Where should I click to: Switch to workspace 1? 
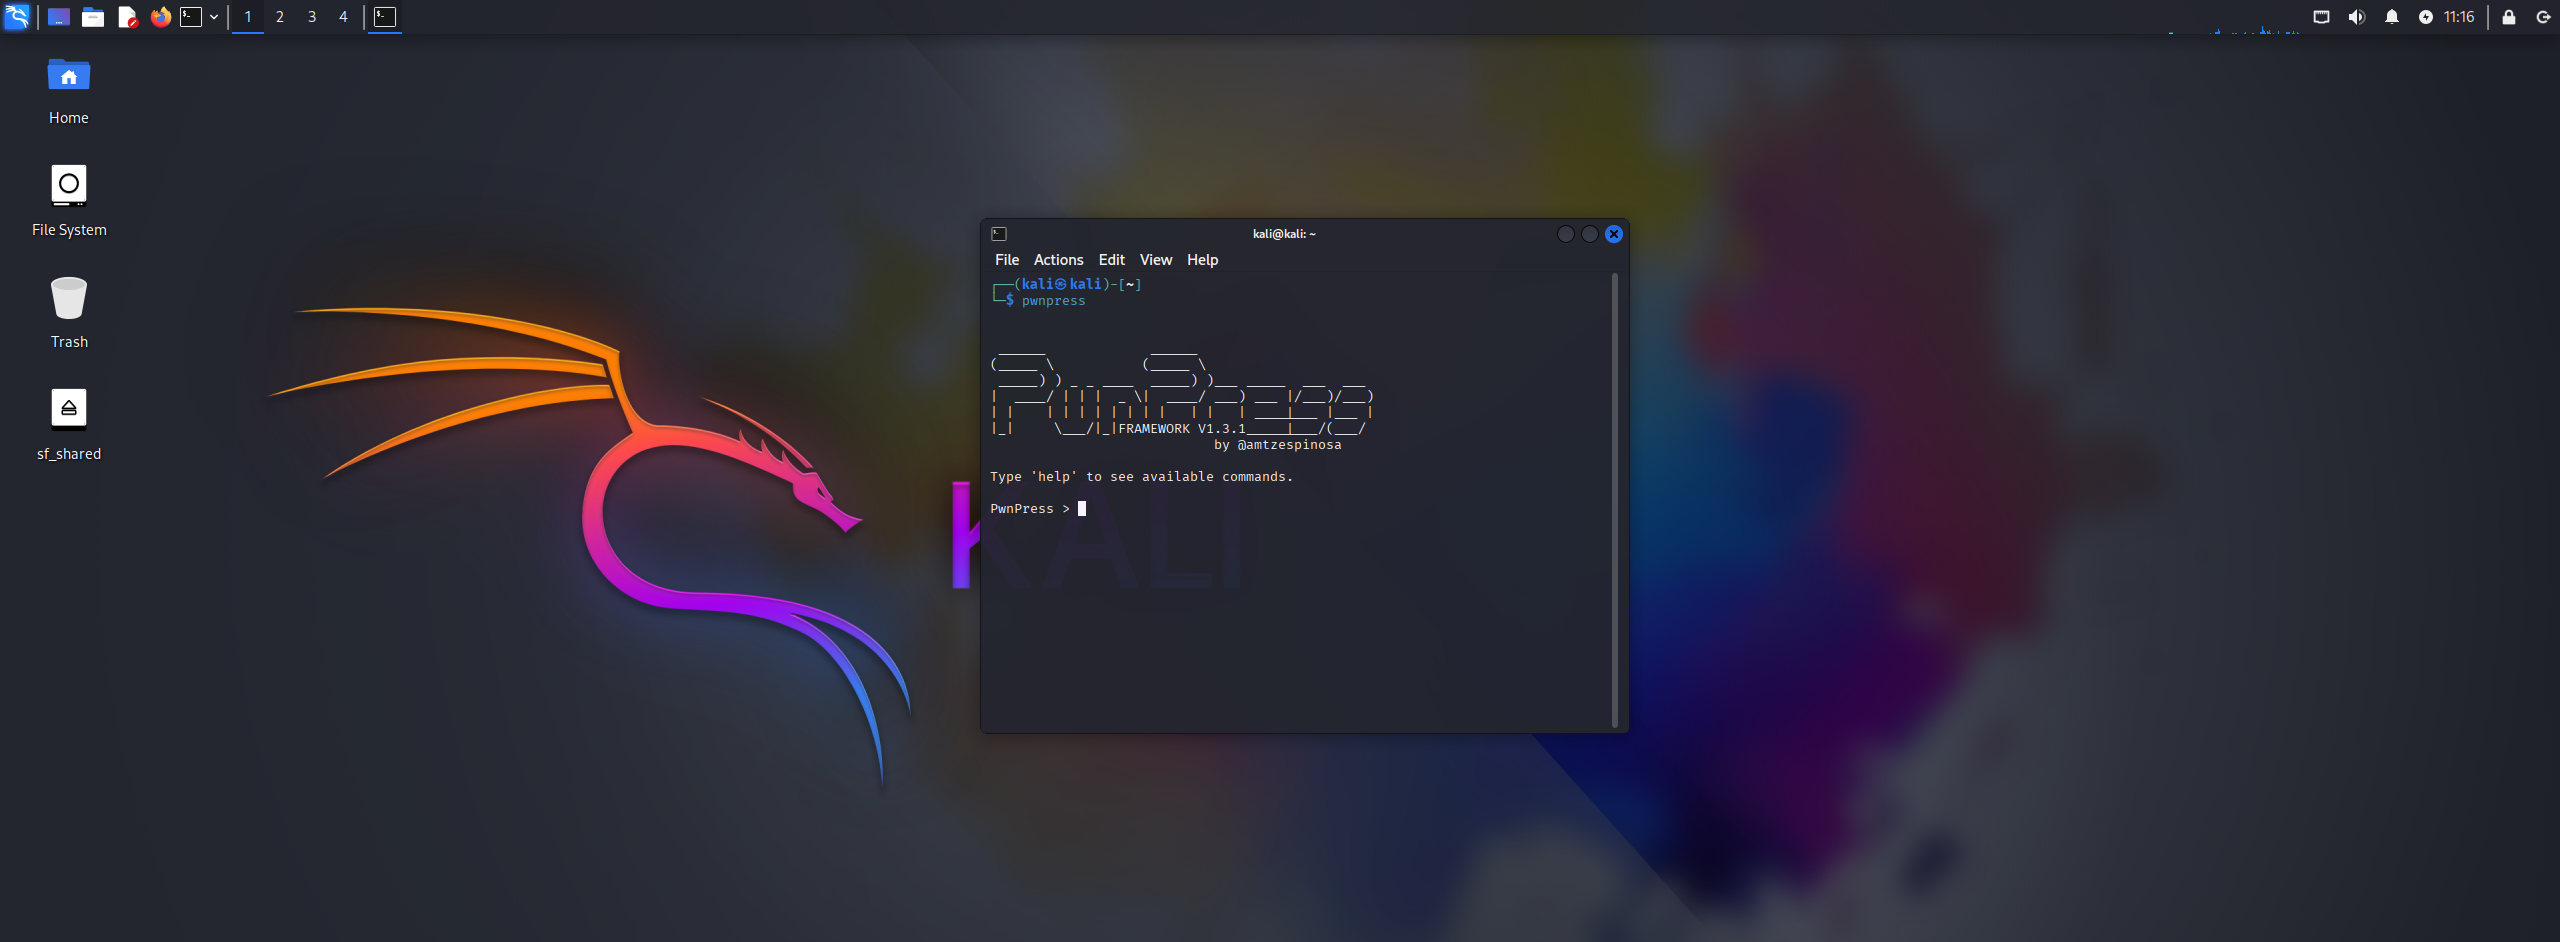tap(248, 17)
